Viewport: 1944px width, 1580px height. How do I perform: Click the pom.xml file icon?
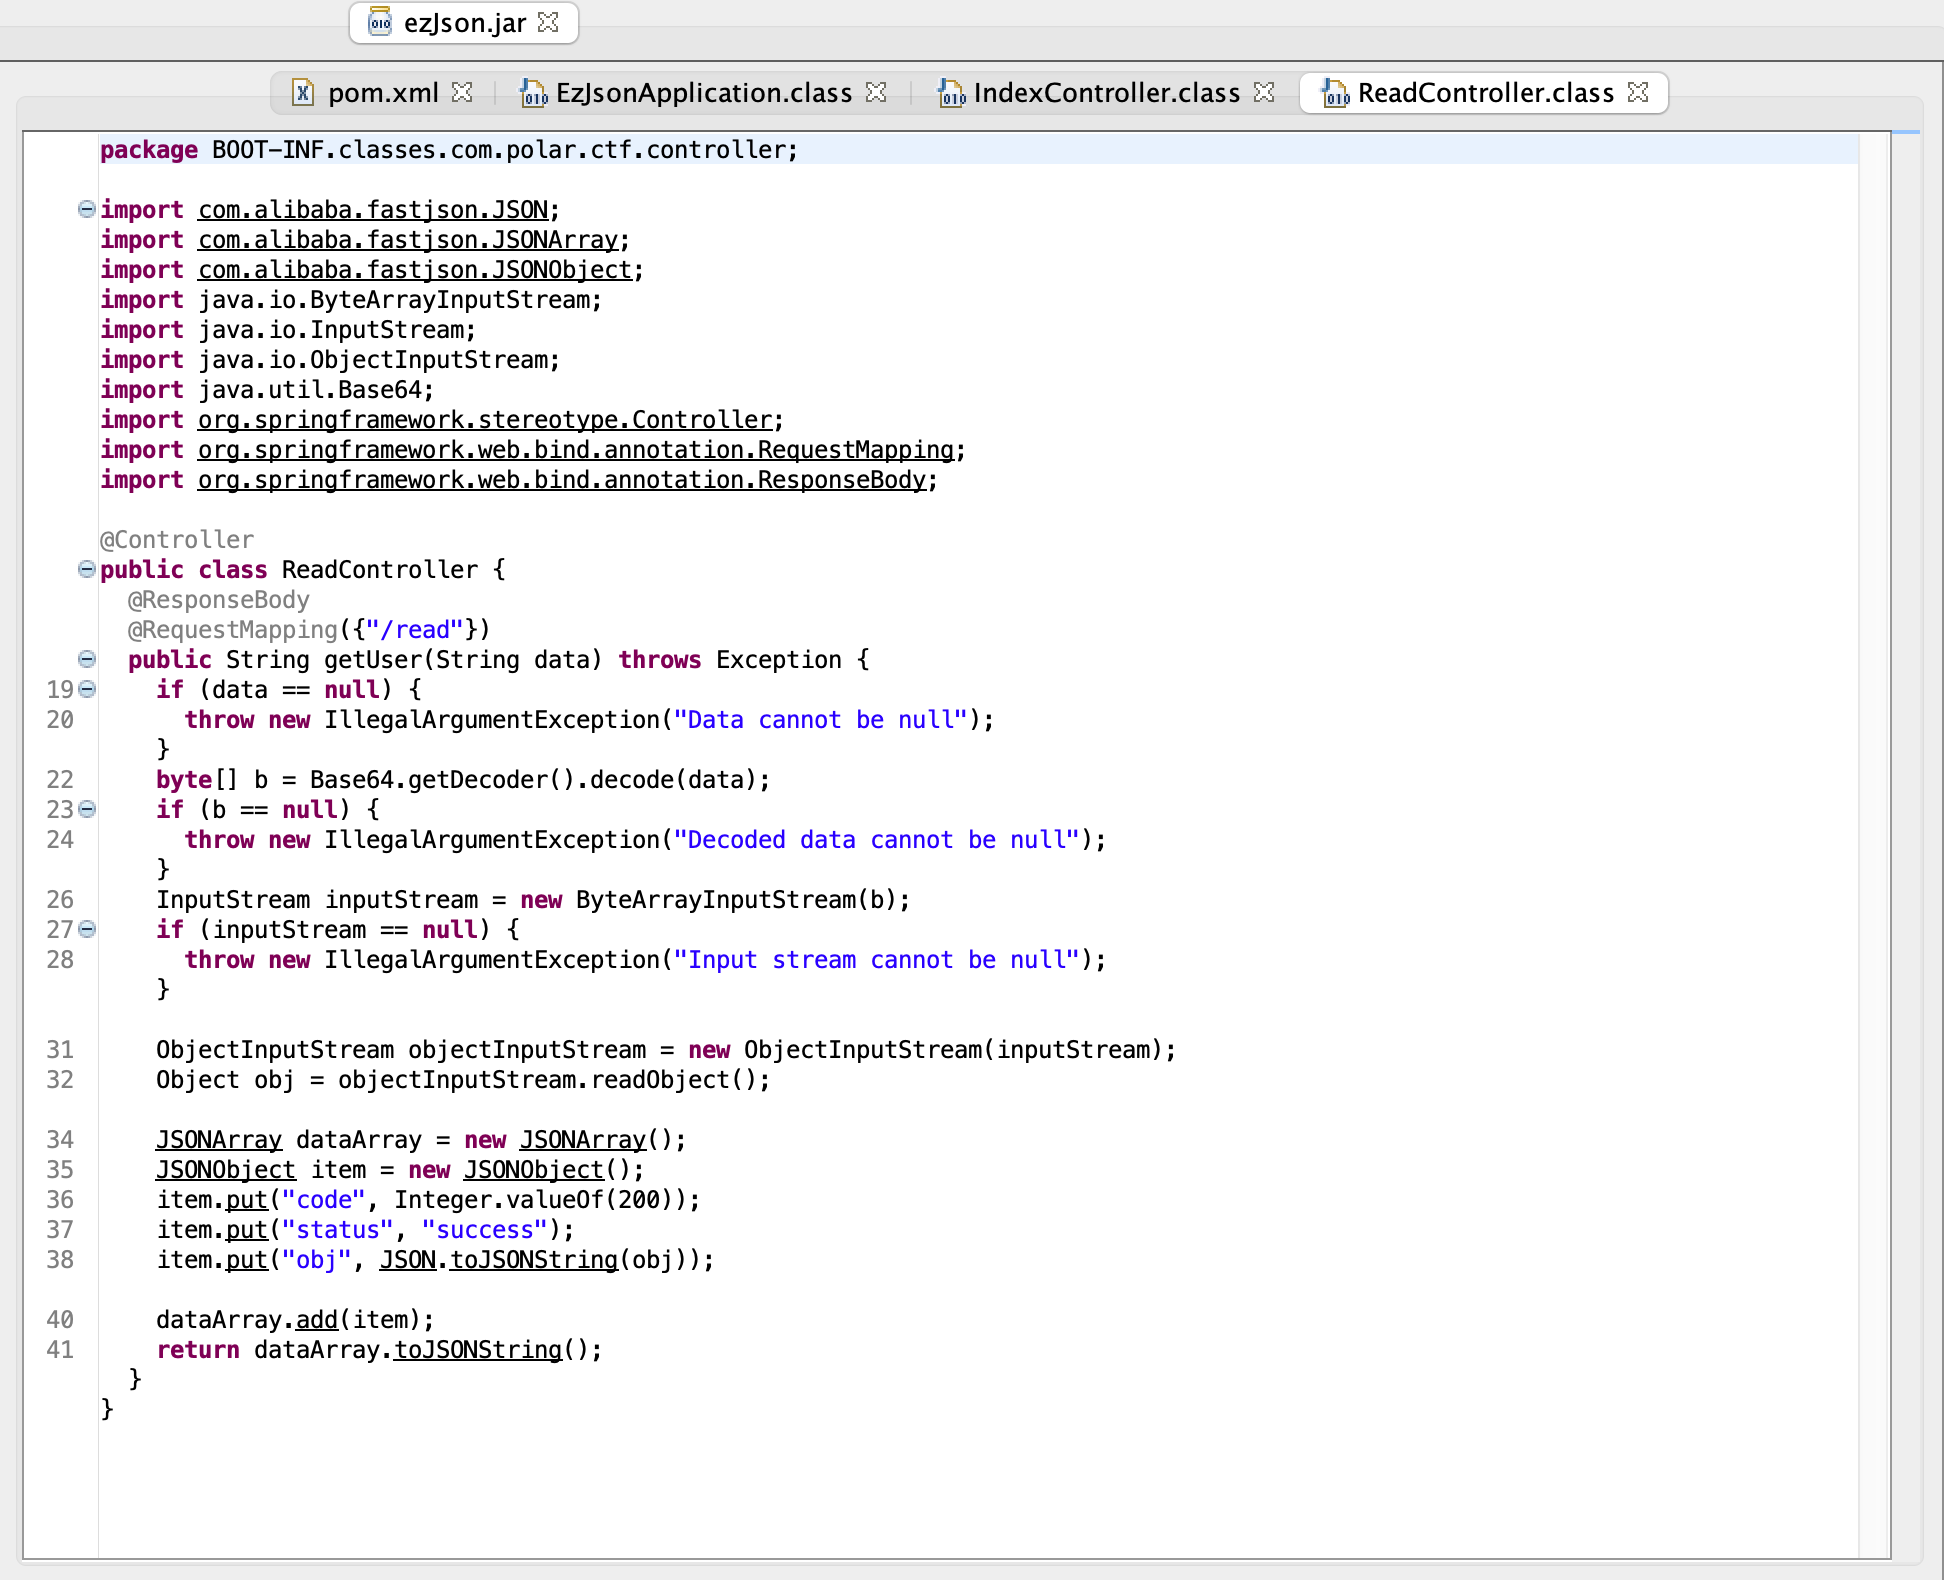click(303, 93)
